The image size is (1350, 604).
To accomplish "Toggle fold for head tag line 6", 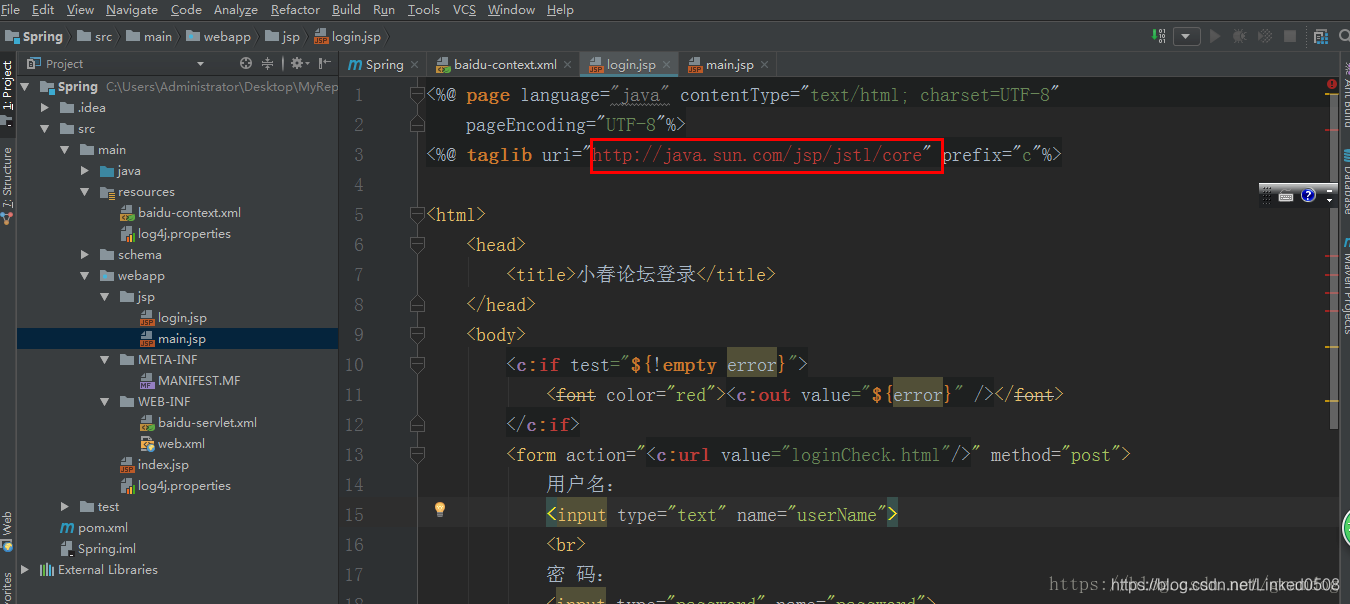I will coord(418,245).
